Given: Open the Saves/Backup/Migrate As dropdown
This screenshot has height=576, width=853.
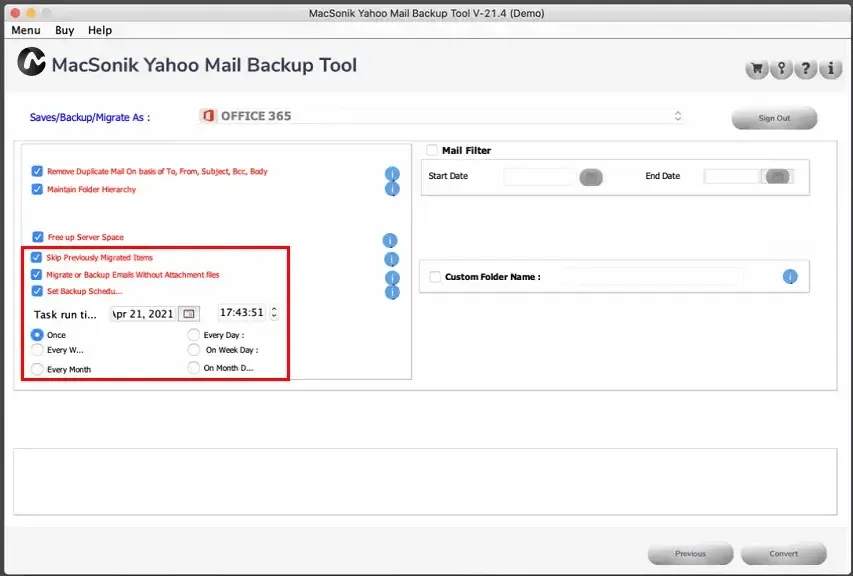Looking at the screenshot, I should [441, 116].
